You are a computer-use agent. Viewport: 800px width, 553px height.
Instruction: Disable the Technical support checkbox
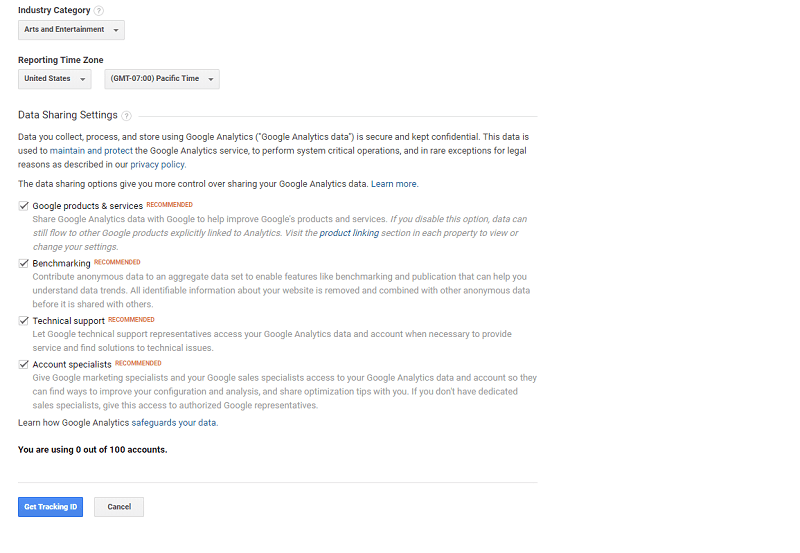[x=23, y=320]
